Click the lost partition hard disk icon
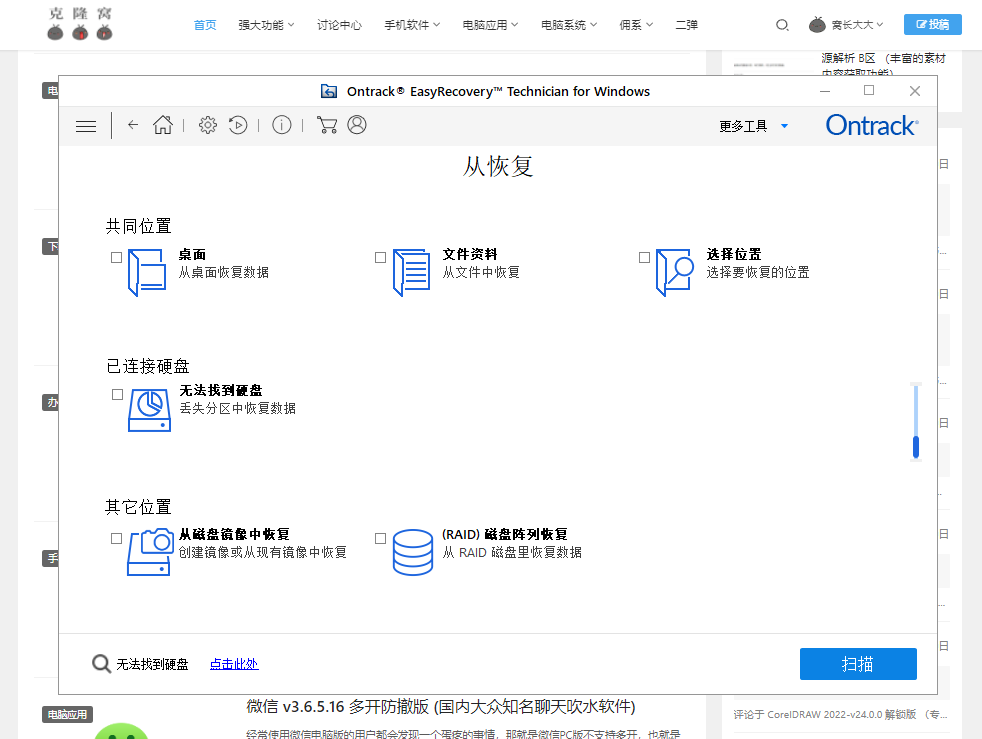The width and height of the screenshot is (982, 739). (x=150, y=410)
